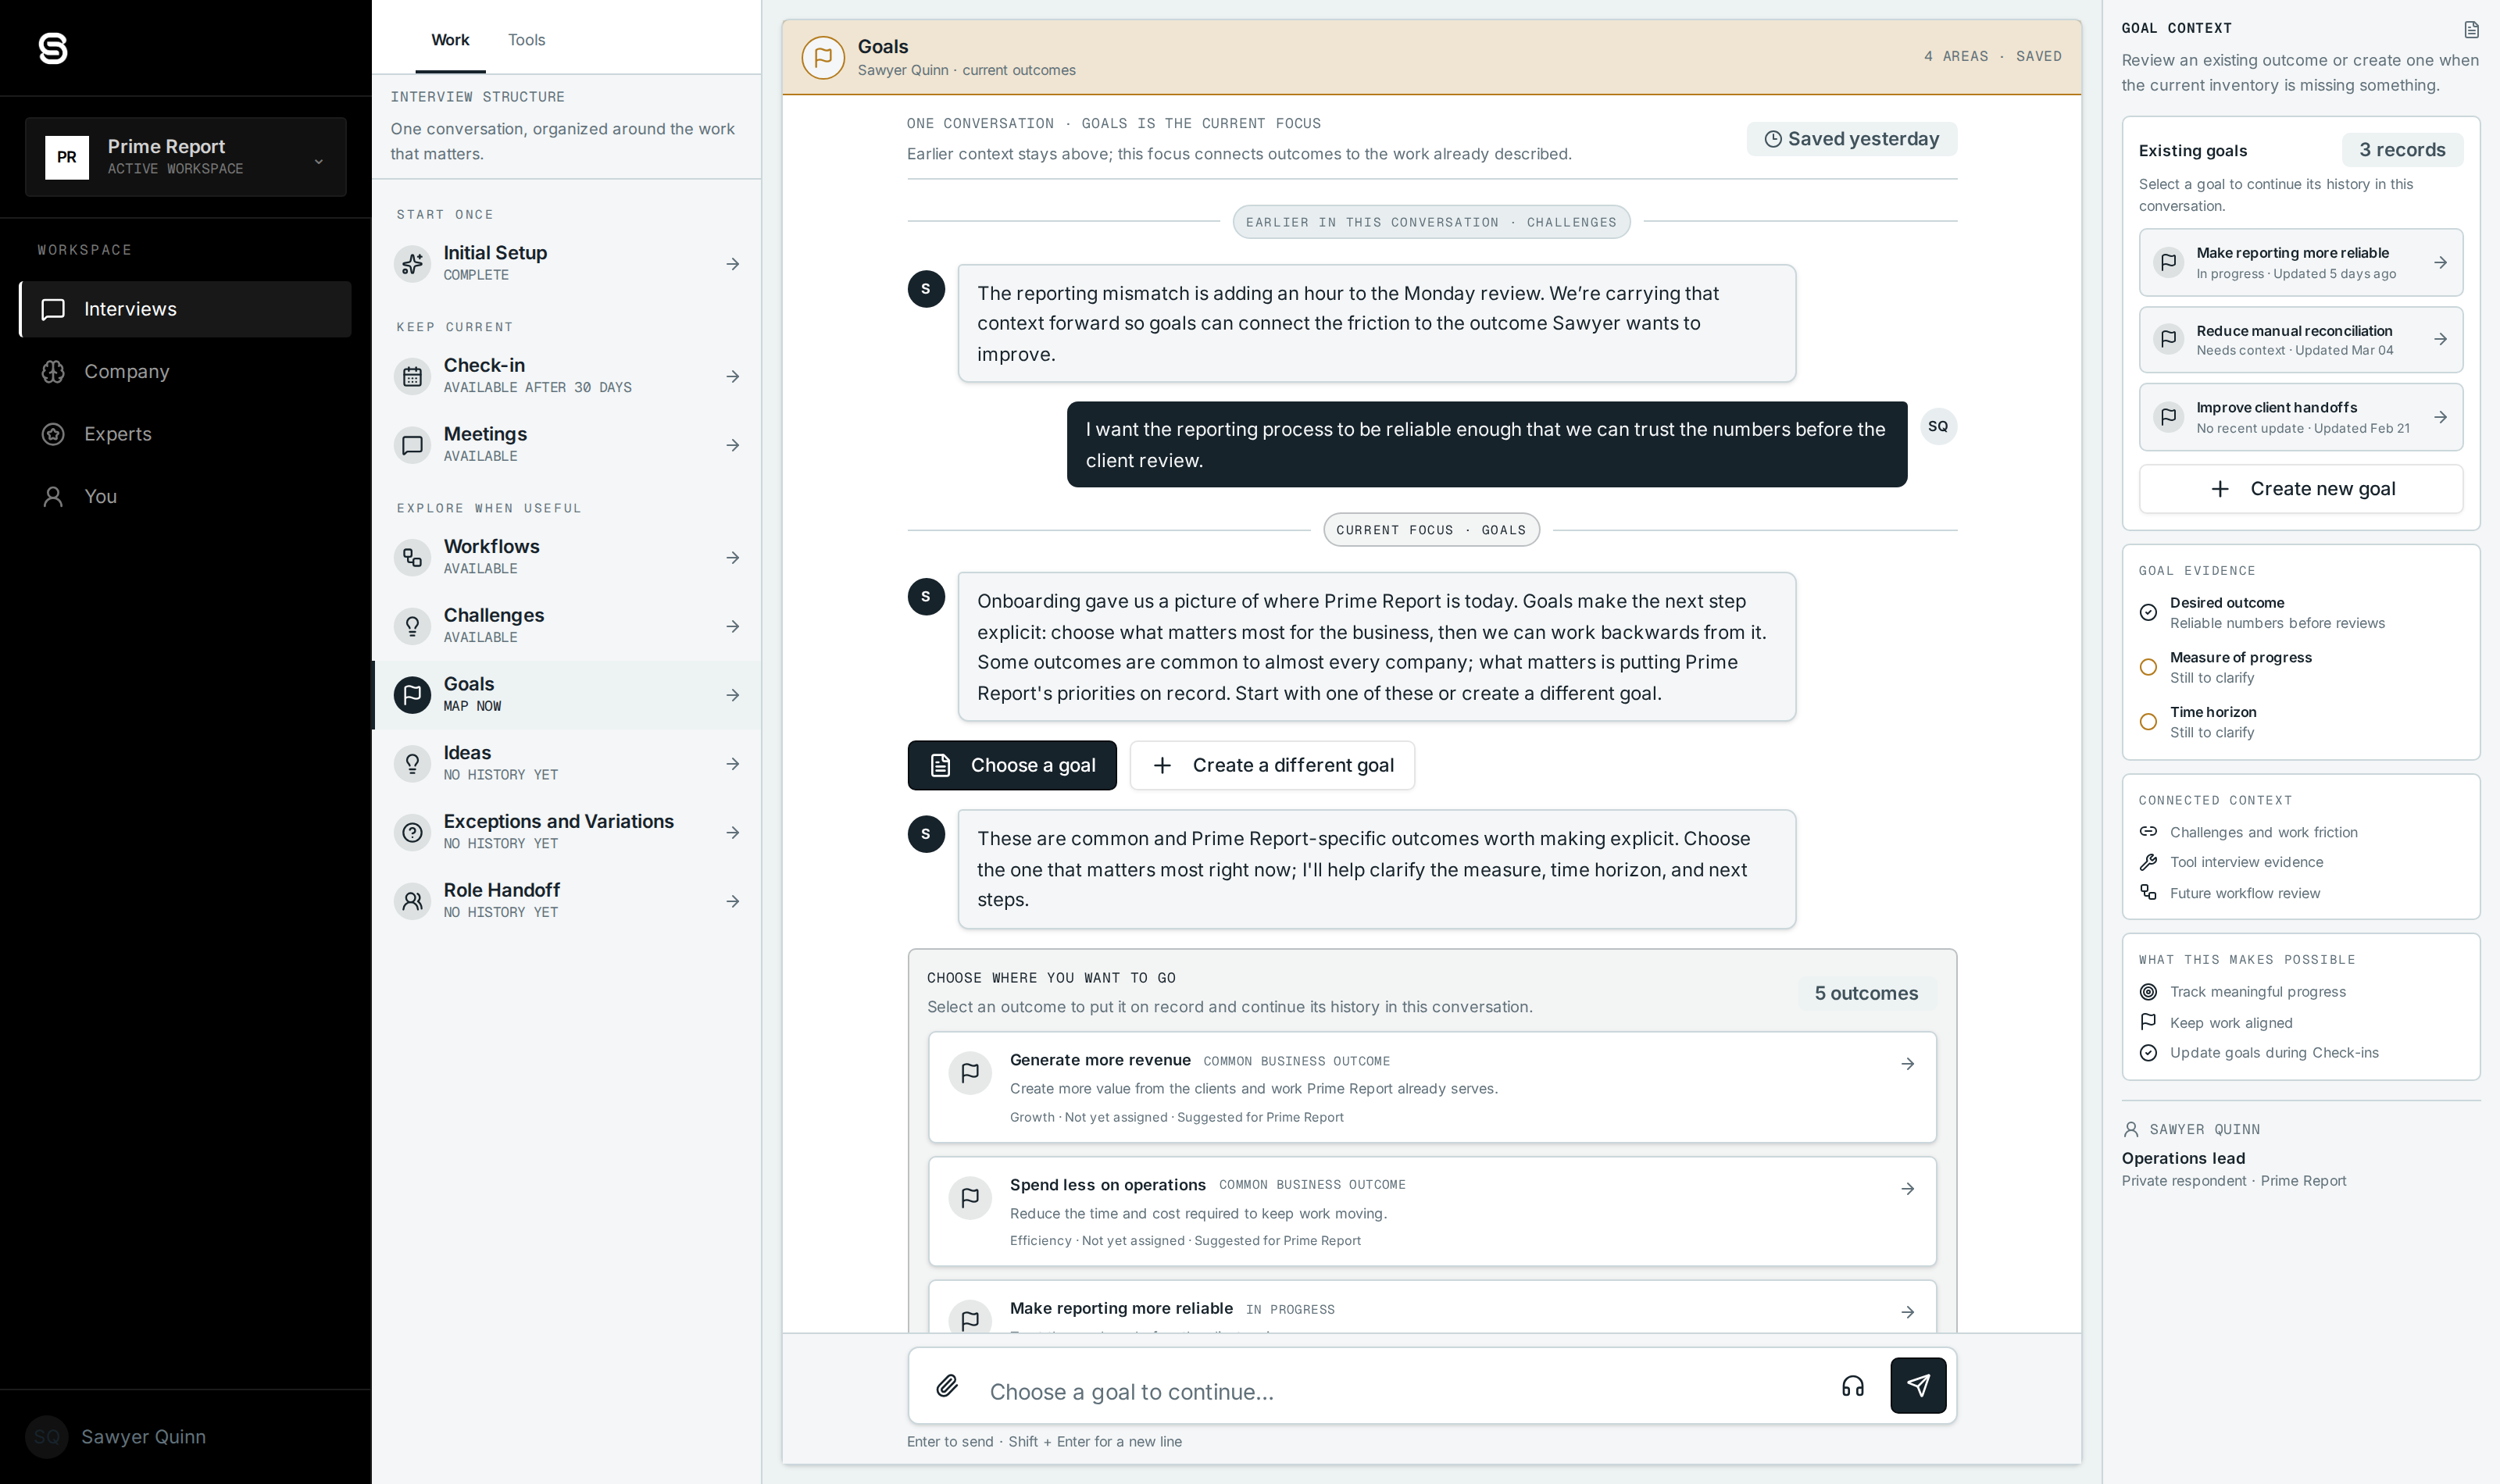Select the Generate more revenue outcome card

(x=1432, y=1087)
